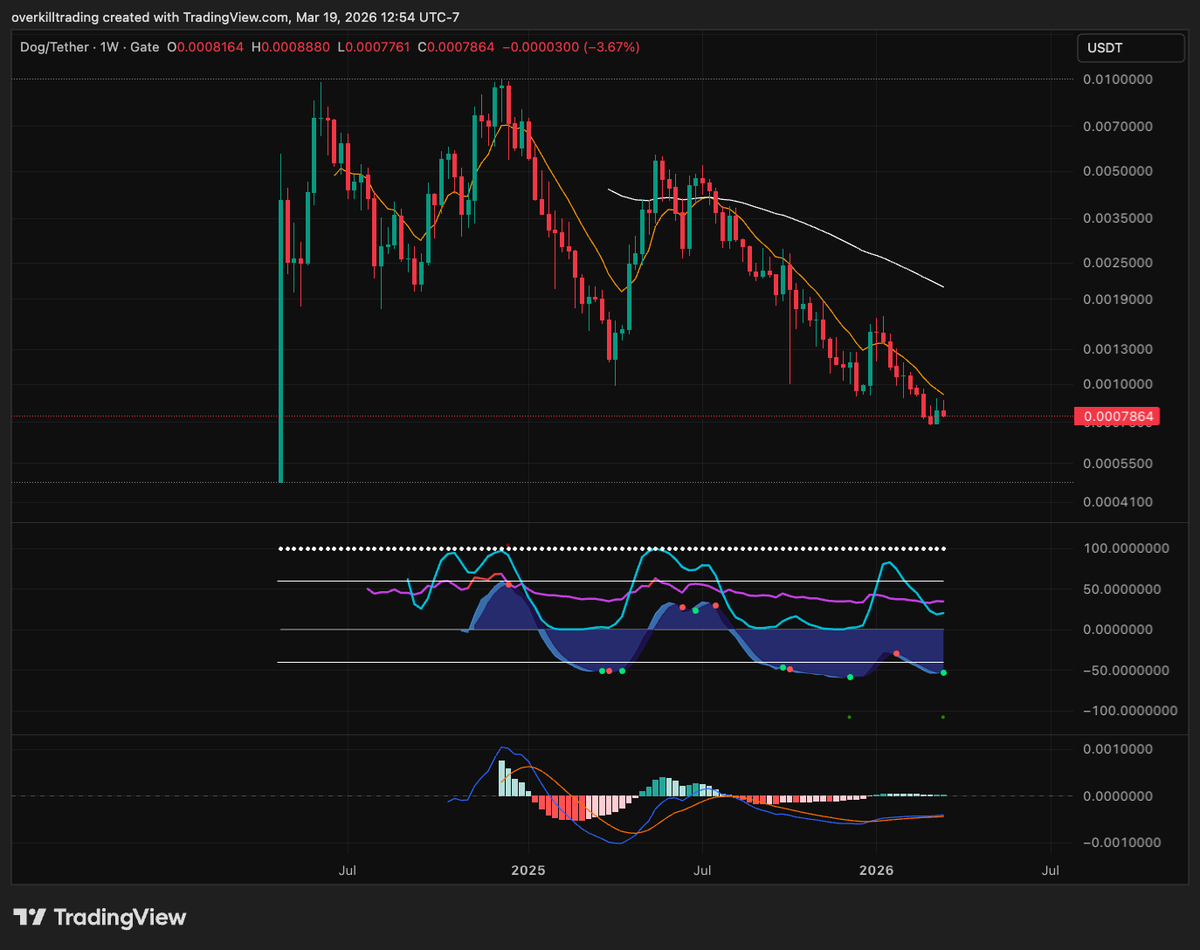
Task: Open the USDT currency selector
Action: [x=1131, y=47]
